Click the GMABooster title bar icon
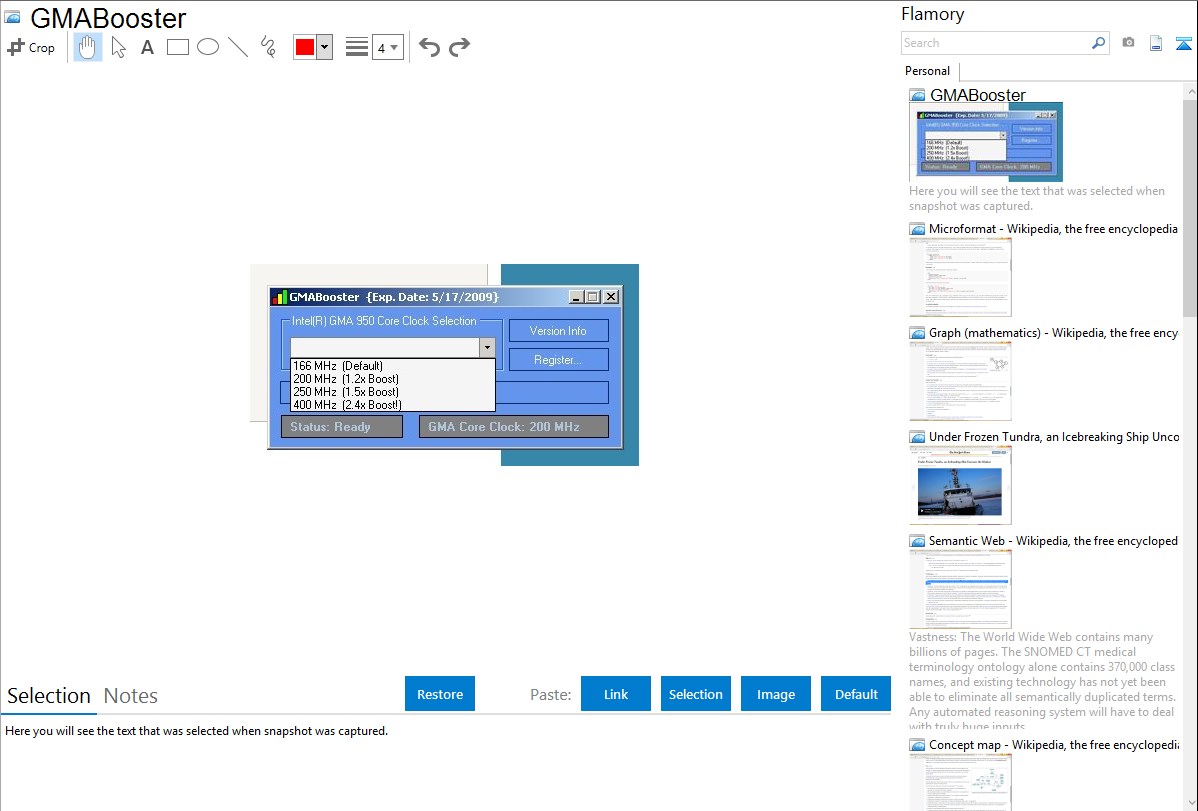Image resolution: width=1198 pixels, height=811 pixels. click(x=280, y=297)
